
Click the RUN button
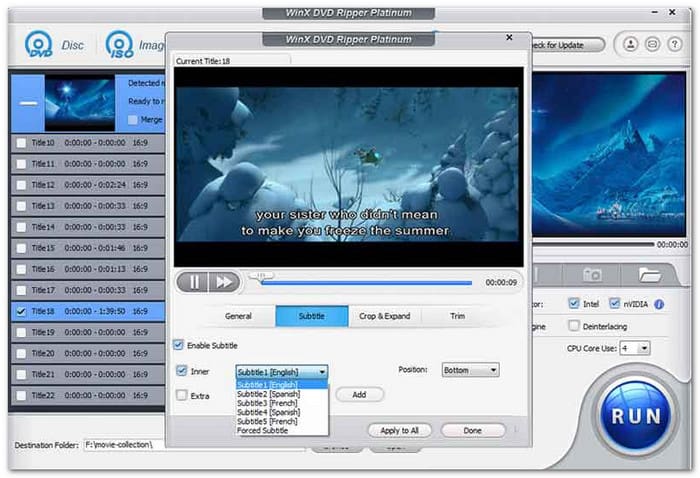coord(635,416)
